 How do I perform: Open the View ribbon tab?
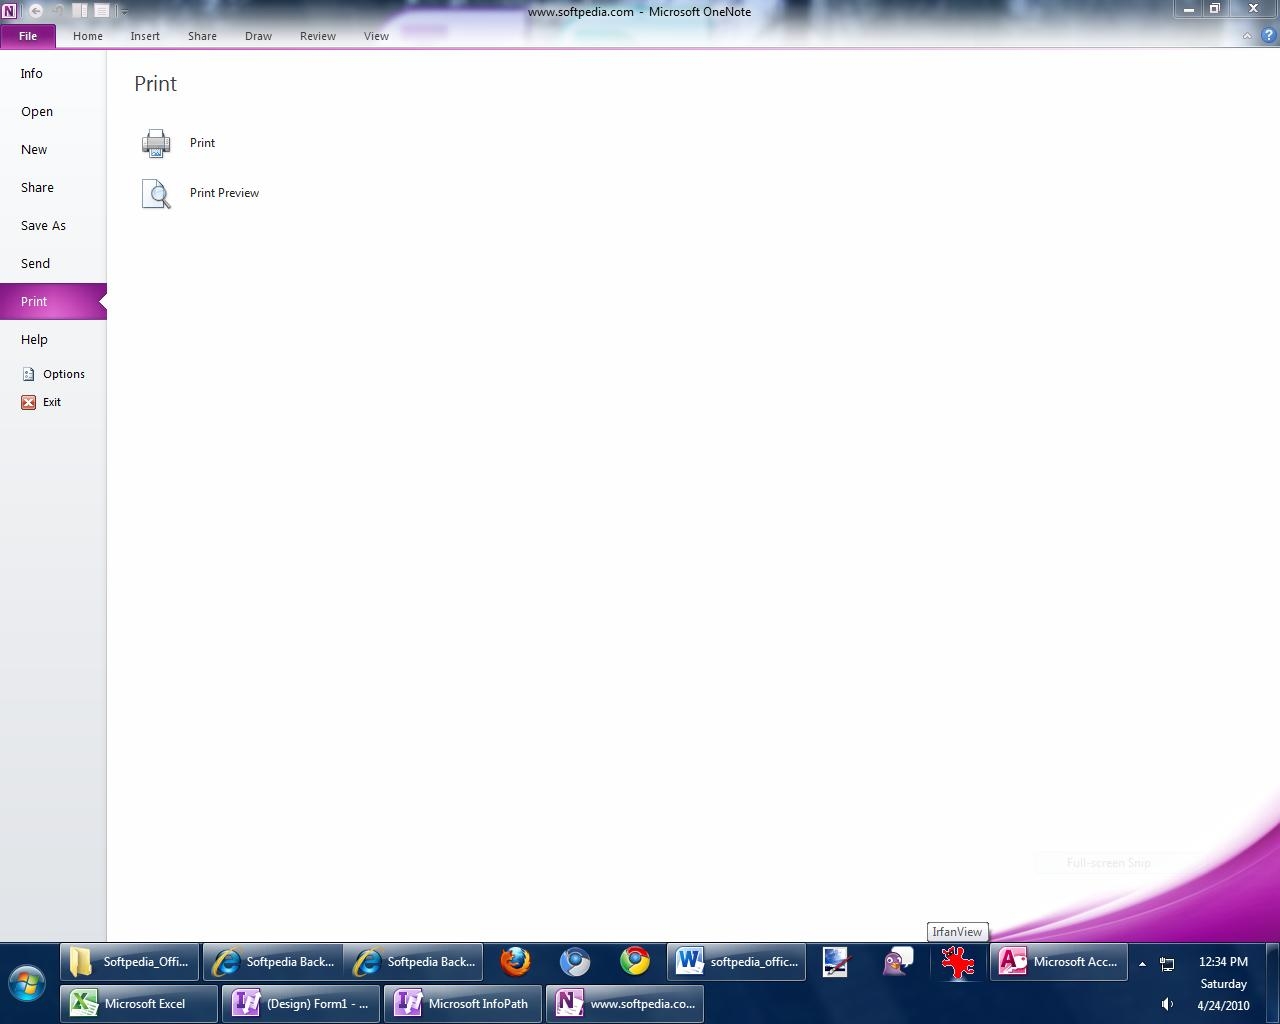(x=376, y=36)
